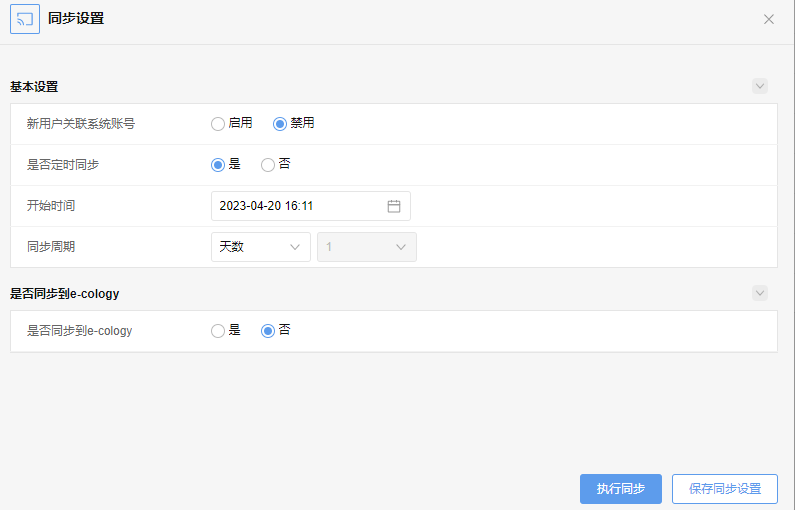Open the period value dropdown showing 1
This screenshot has width=795, height=510.
(x=367, y=247)
